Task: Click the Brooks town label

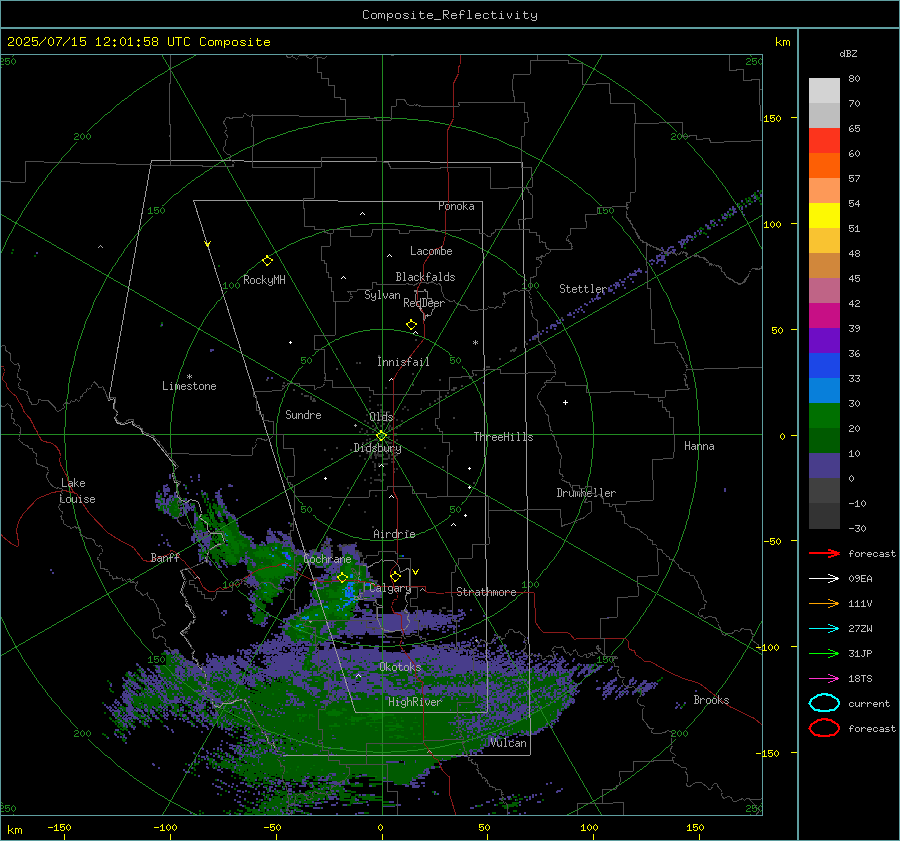Action: [x=711, y=700]
